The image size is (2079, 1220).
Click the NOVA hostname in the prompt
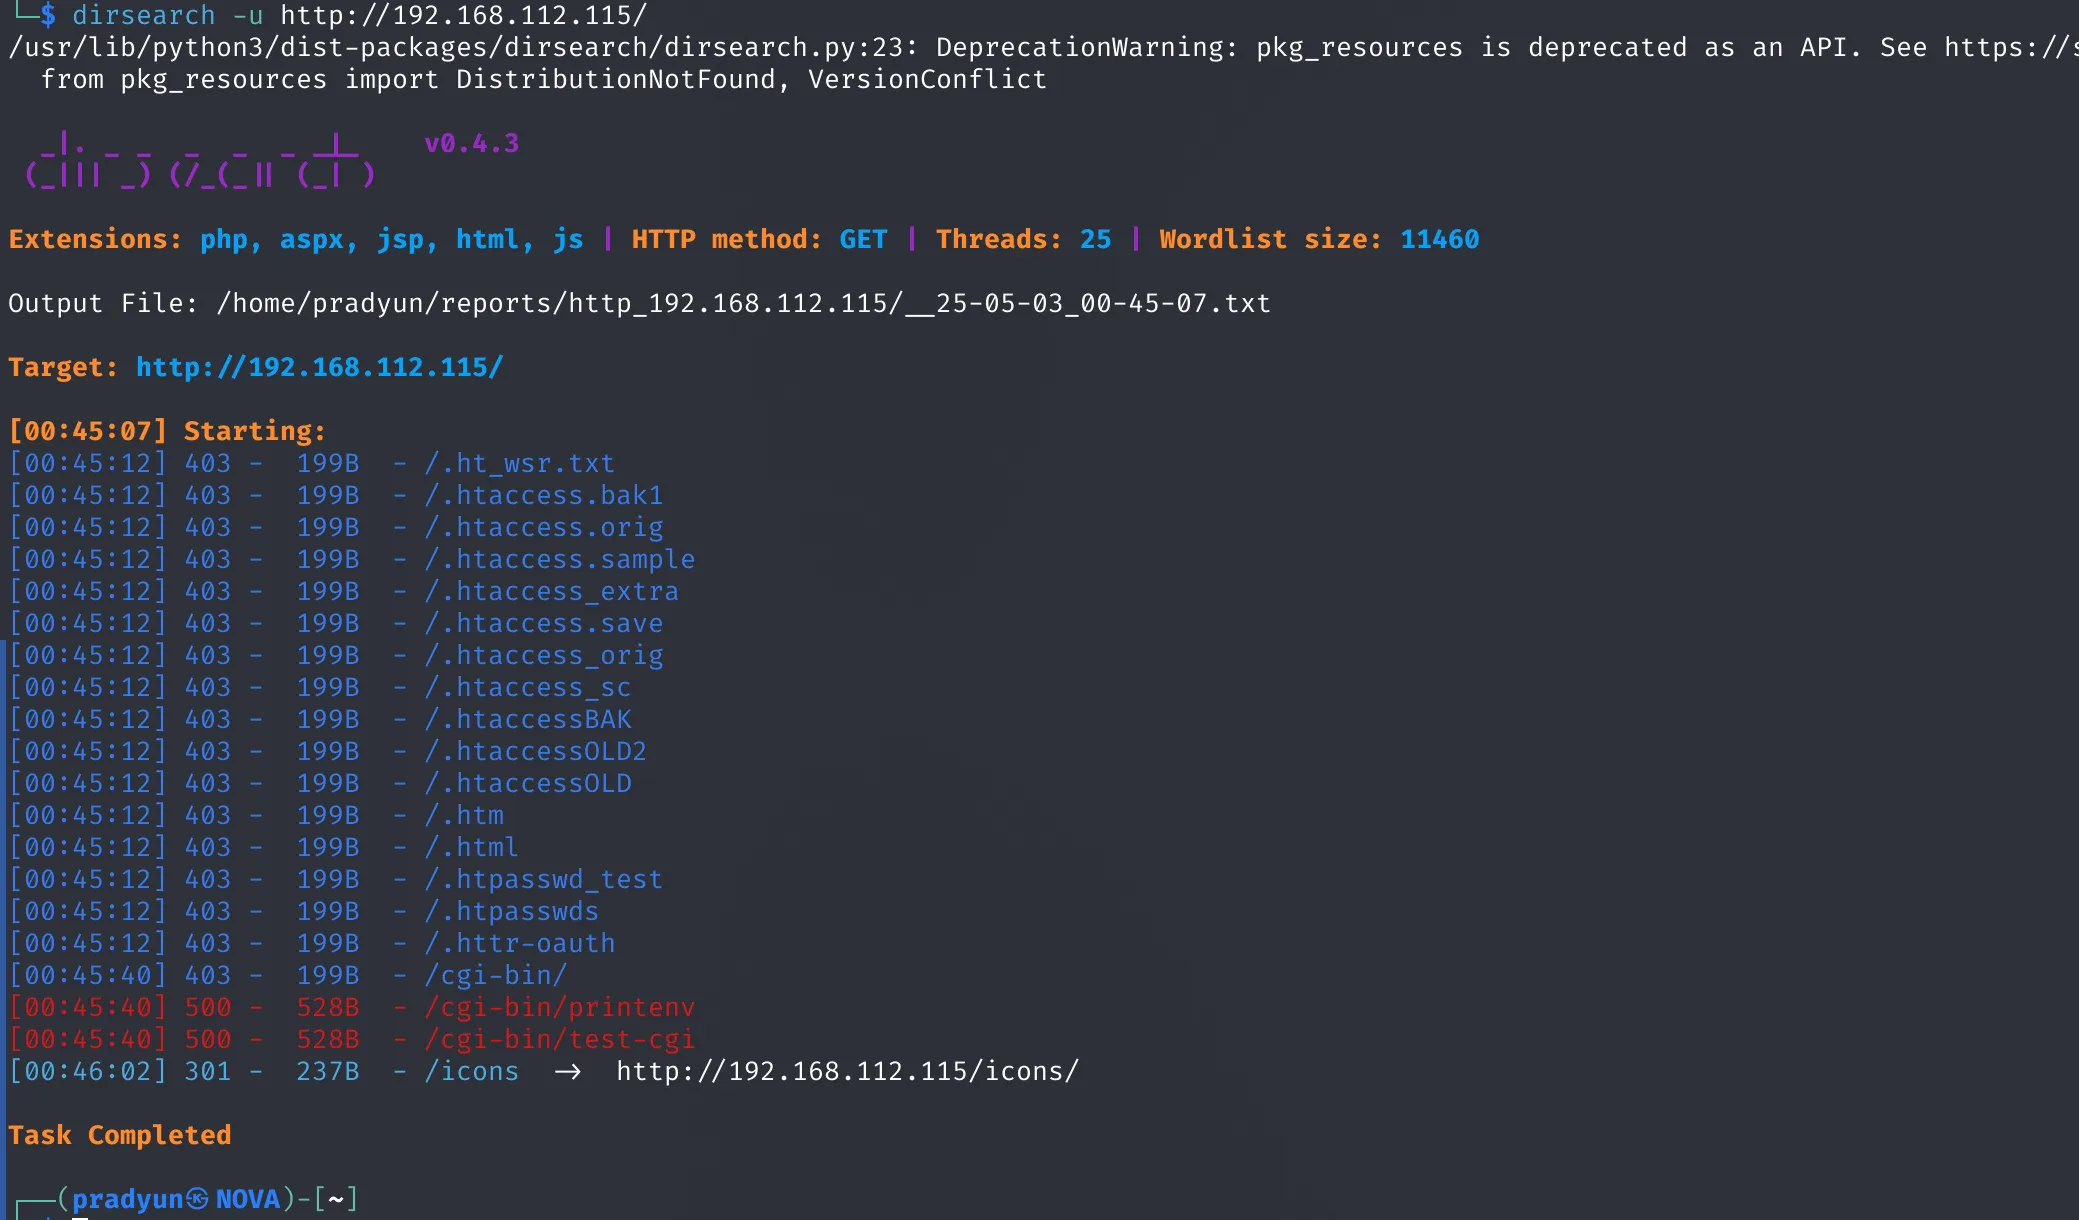coord(248,1198)
